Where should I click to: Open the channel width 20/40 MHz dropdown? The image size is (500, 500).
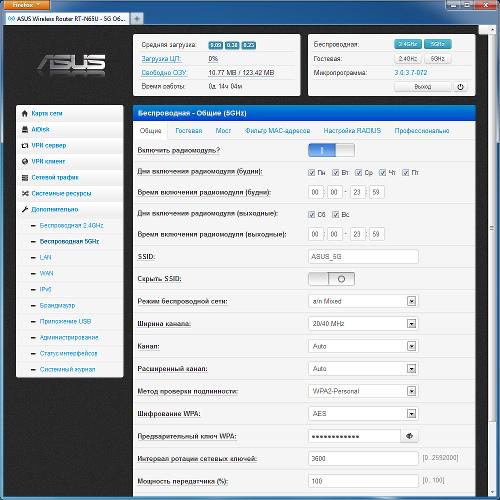(x=363, y=324)
